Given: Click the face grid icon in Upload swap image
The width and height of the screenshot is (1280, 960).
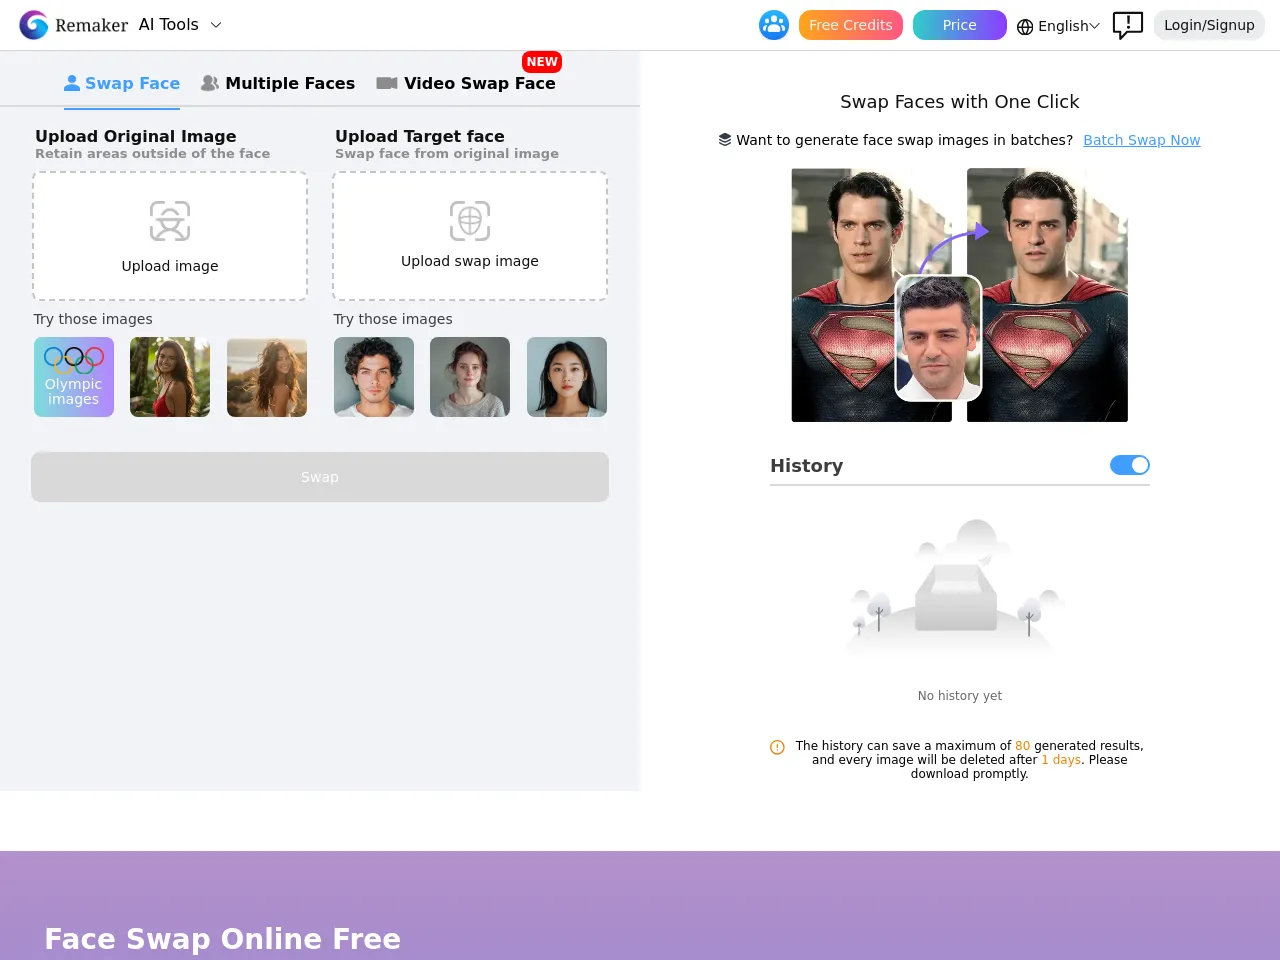Looking at the screenshot, I should click(470, 221).
